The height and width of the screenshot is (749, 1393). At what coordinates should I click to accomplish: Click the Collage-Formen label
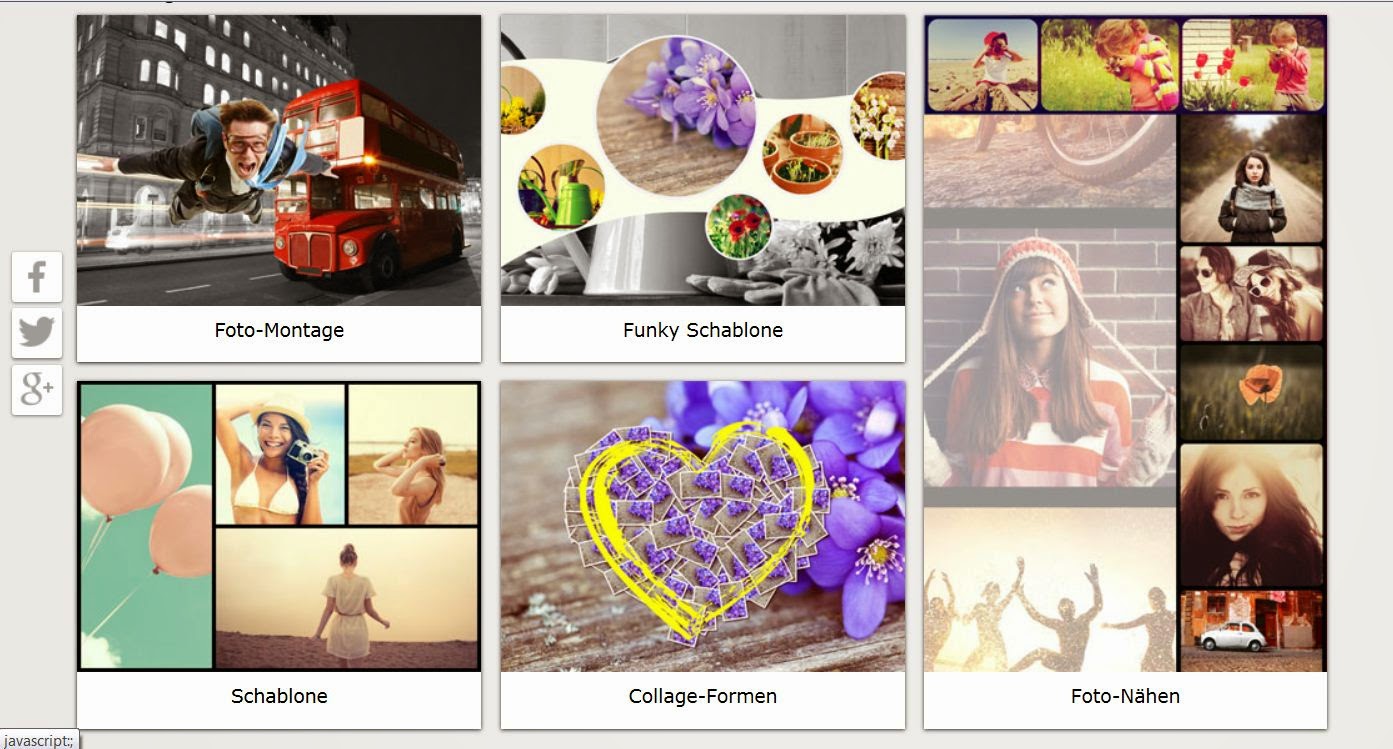click(x=703, y=696)
